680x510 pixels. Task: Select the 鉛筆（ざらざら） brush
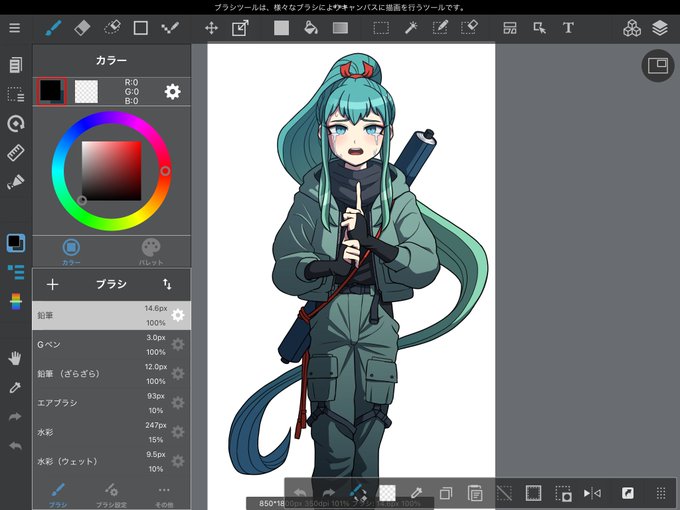coord(111,374)
